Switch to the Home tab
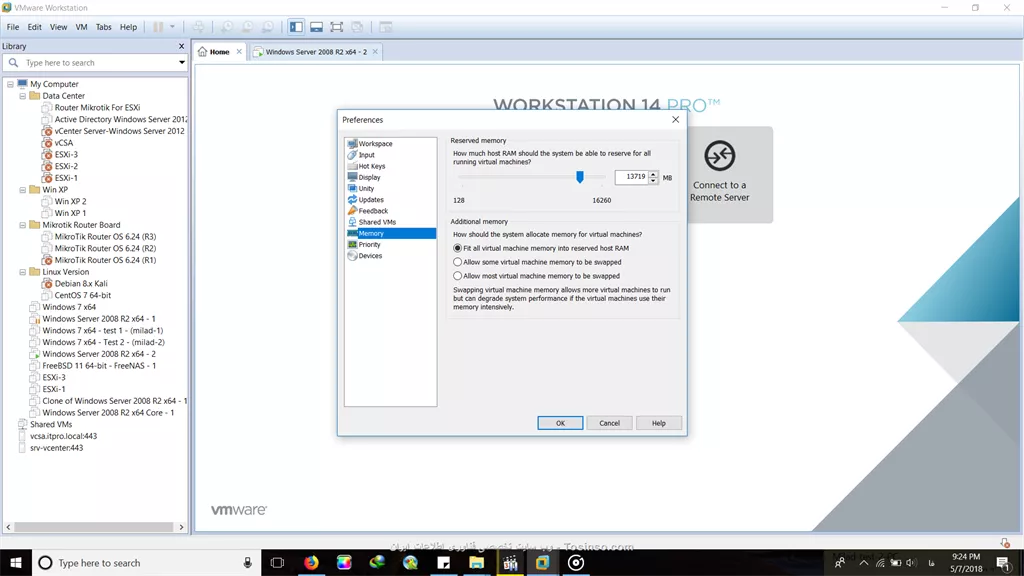This screenshot has height=576, width=1024. 219,52
